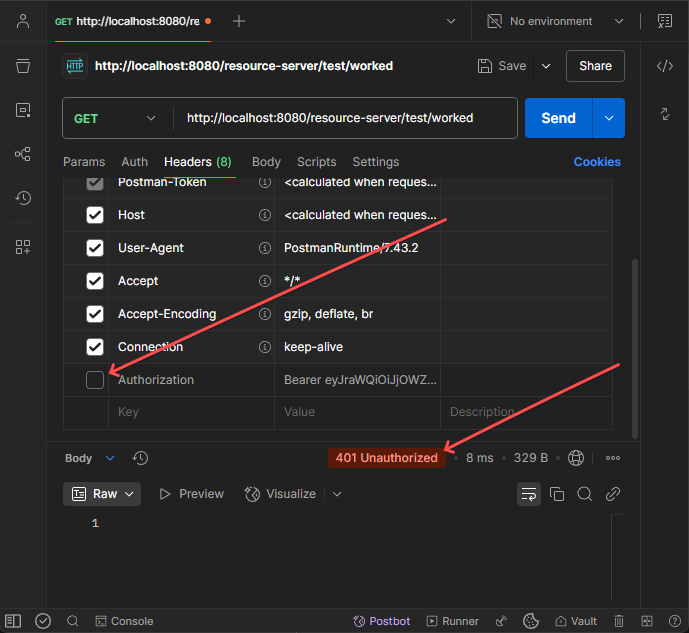689x633 pixels.
Task: Switch to the Auth tab
Action: point(134,162)
